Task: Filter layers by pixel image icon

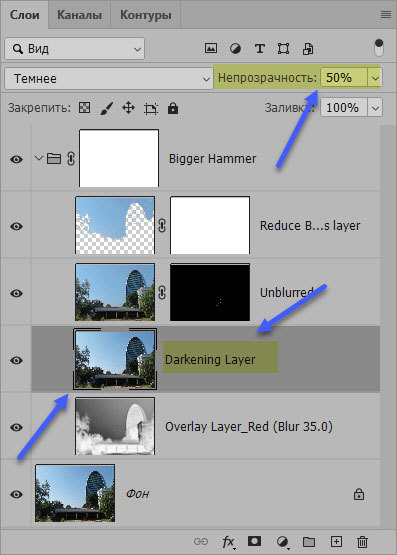Action: 211,48
